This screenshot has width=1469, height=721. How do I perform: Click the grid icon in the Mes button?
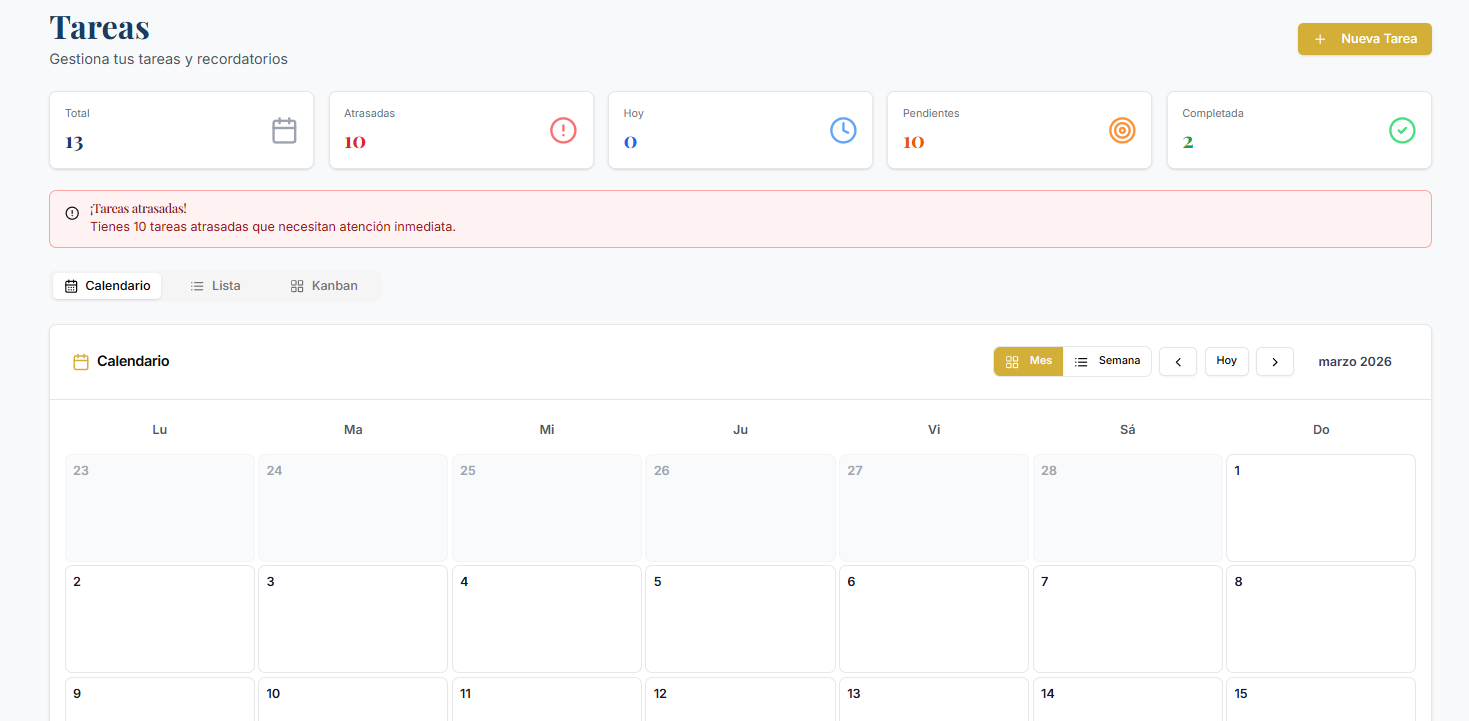tap(1012, 362)
